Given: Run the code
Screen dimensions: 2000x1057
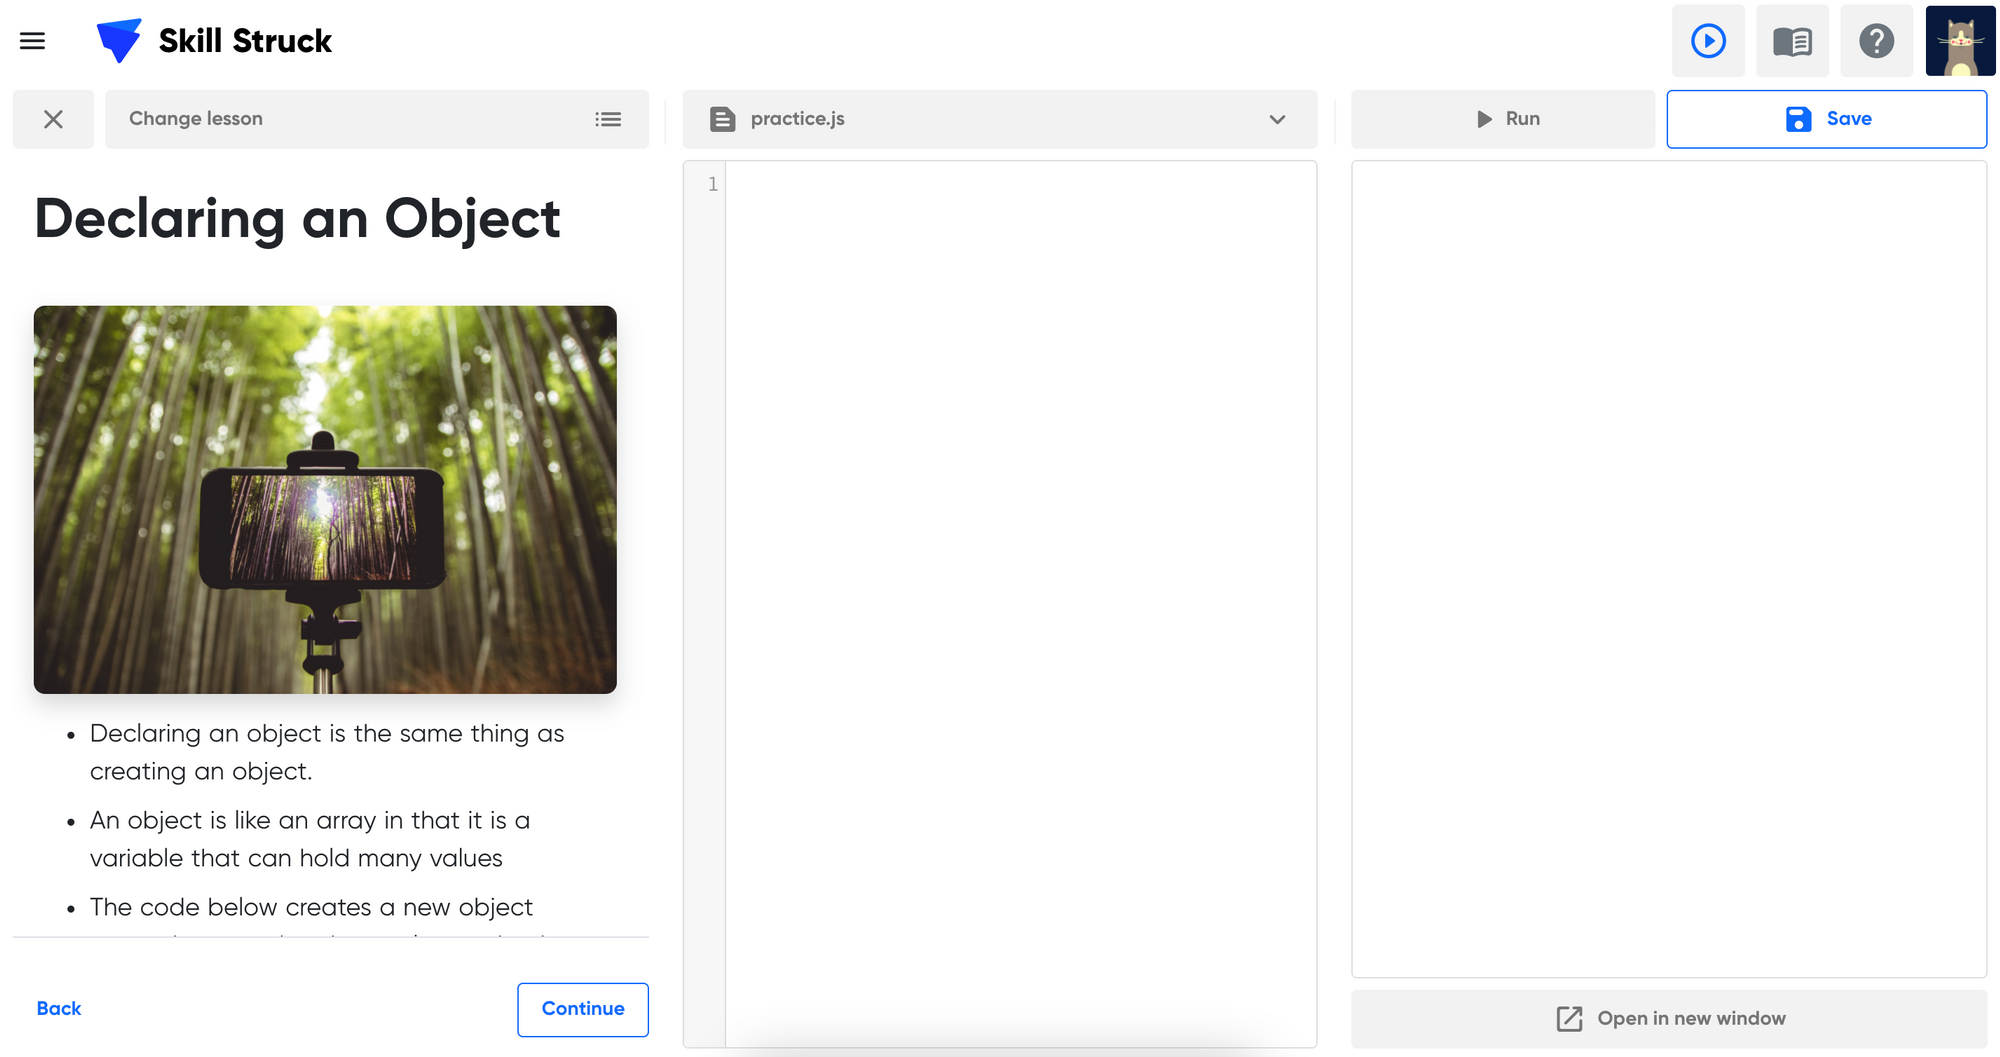Looking at the screenshot, I should pyautogui.click(x=1503, y=119).
